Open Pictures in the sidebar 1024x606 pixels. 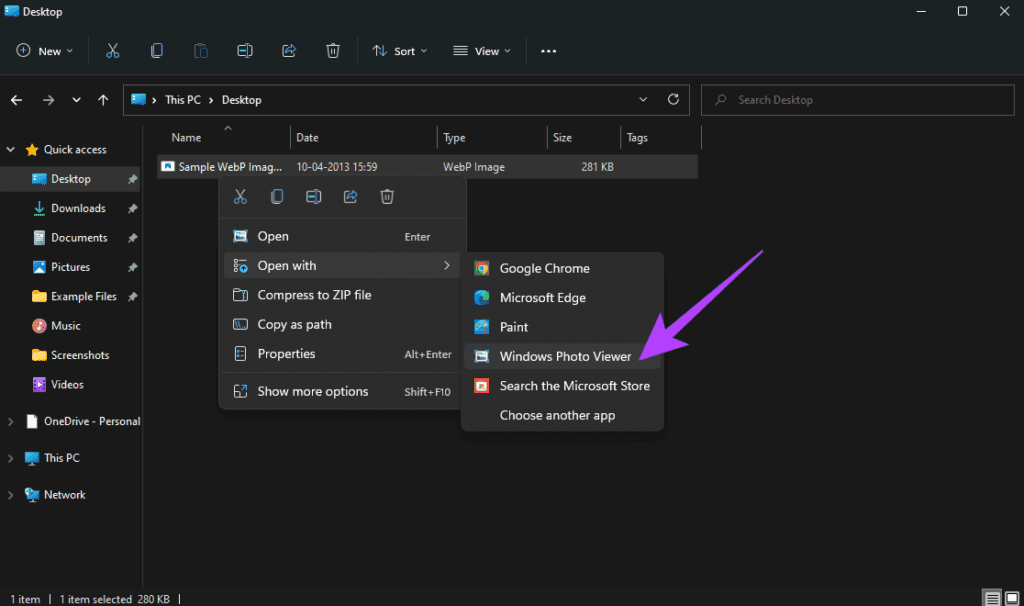71,267
